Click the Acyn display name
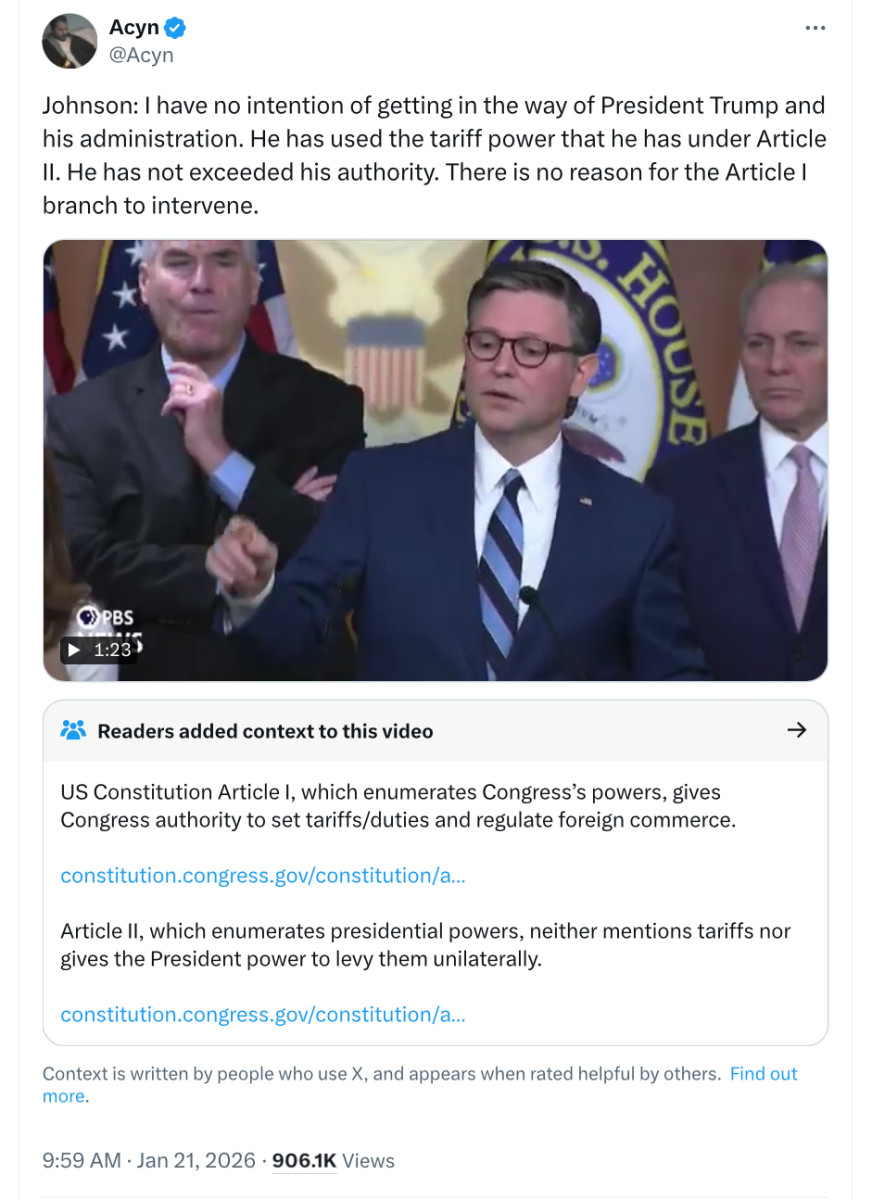 (134, 29)
